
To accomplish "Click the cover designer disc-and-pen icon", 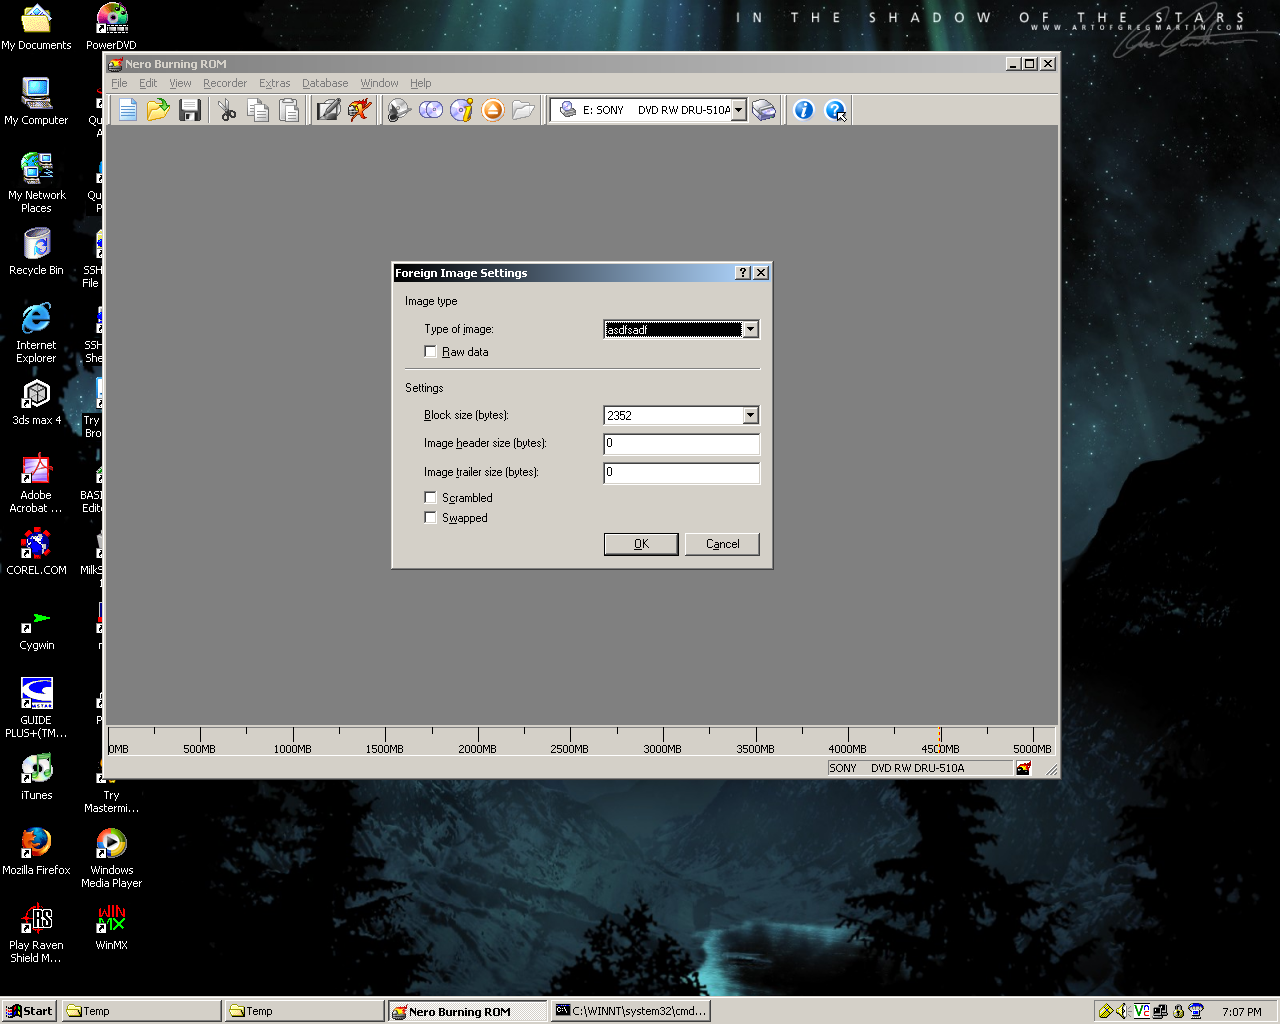I will pyautogui.click(x=399, y=110).
